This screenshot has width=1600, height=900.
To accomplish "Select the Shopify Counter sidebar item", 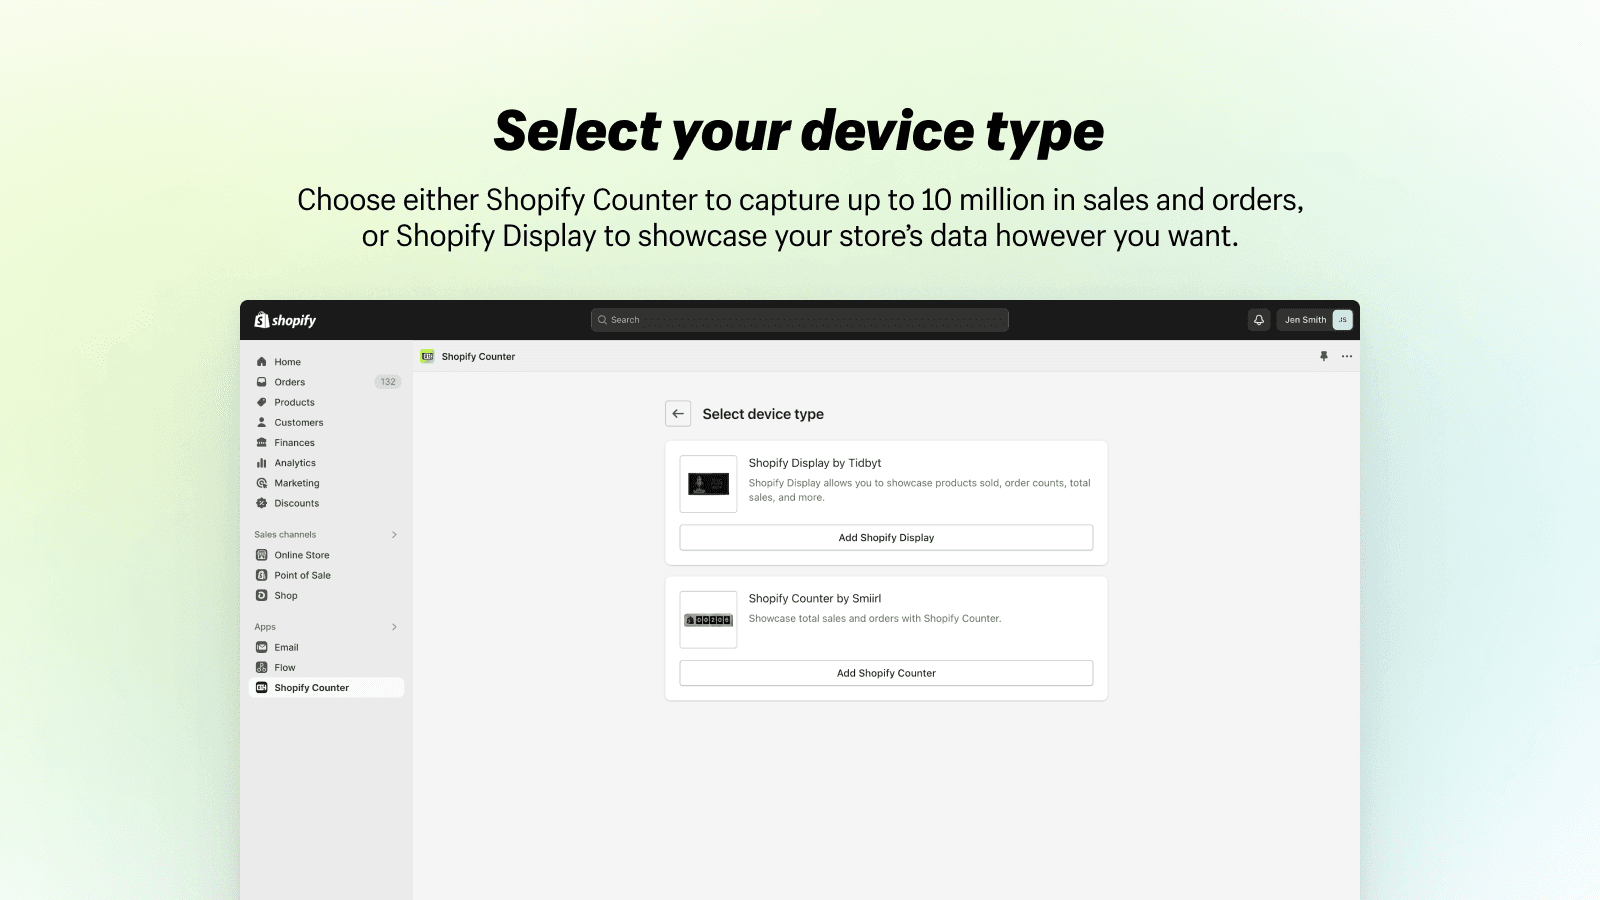I will (310, 687).
